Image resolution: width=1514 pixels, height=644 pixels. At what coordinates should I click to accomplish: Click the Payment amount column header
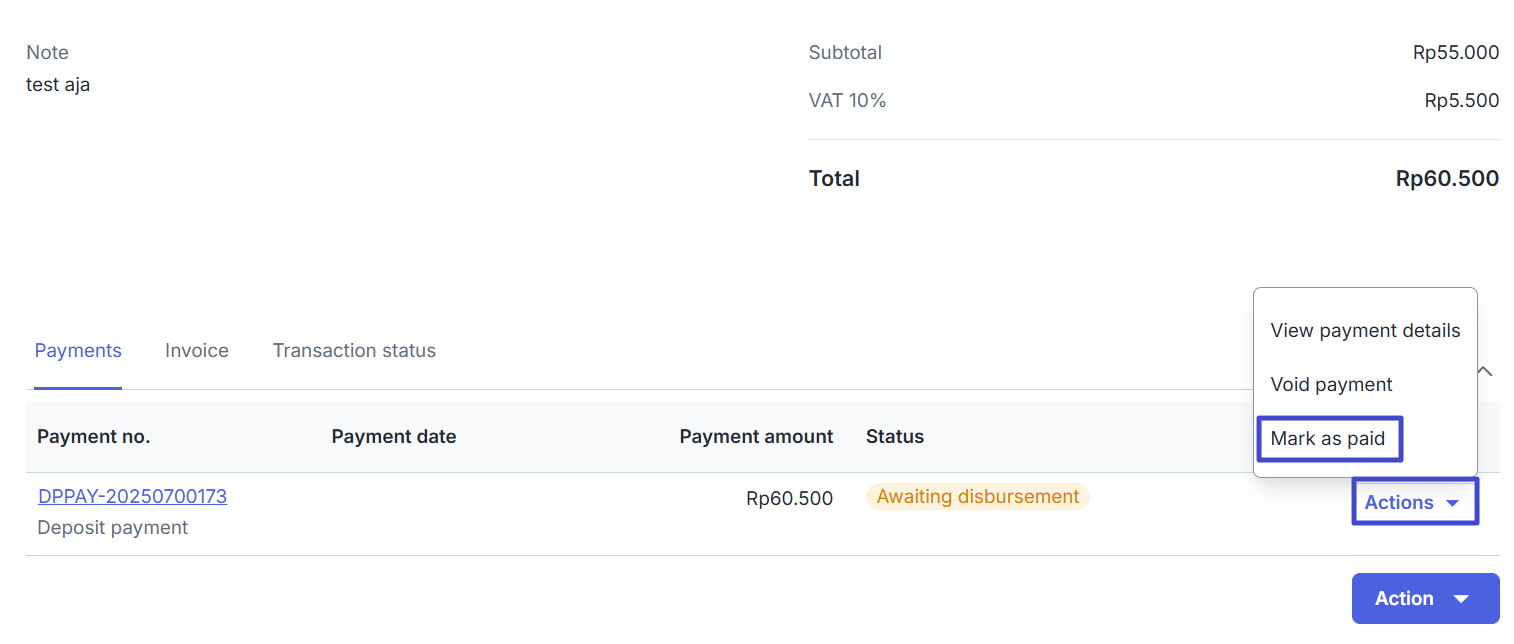(x=756, y=437)
